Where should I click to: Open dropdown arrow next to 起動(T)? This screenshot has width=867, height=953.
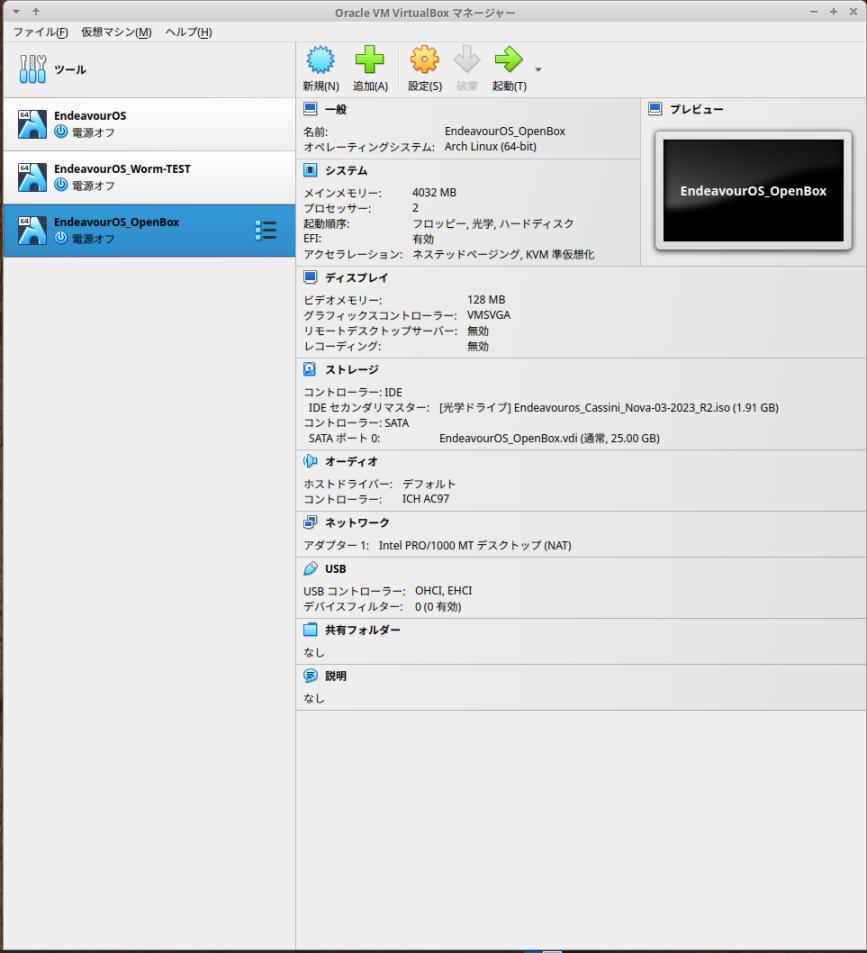pos(538,69)
